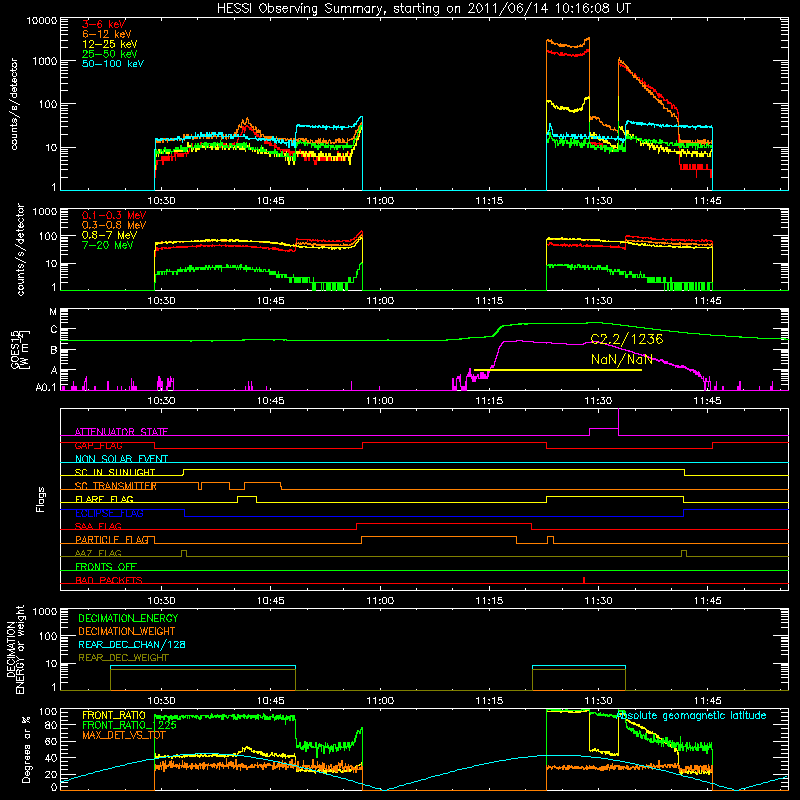Click the red BAD_PACKETS spike near 11:28
This screenshot has height=800, width=800.
click(x=584, y=580)
